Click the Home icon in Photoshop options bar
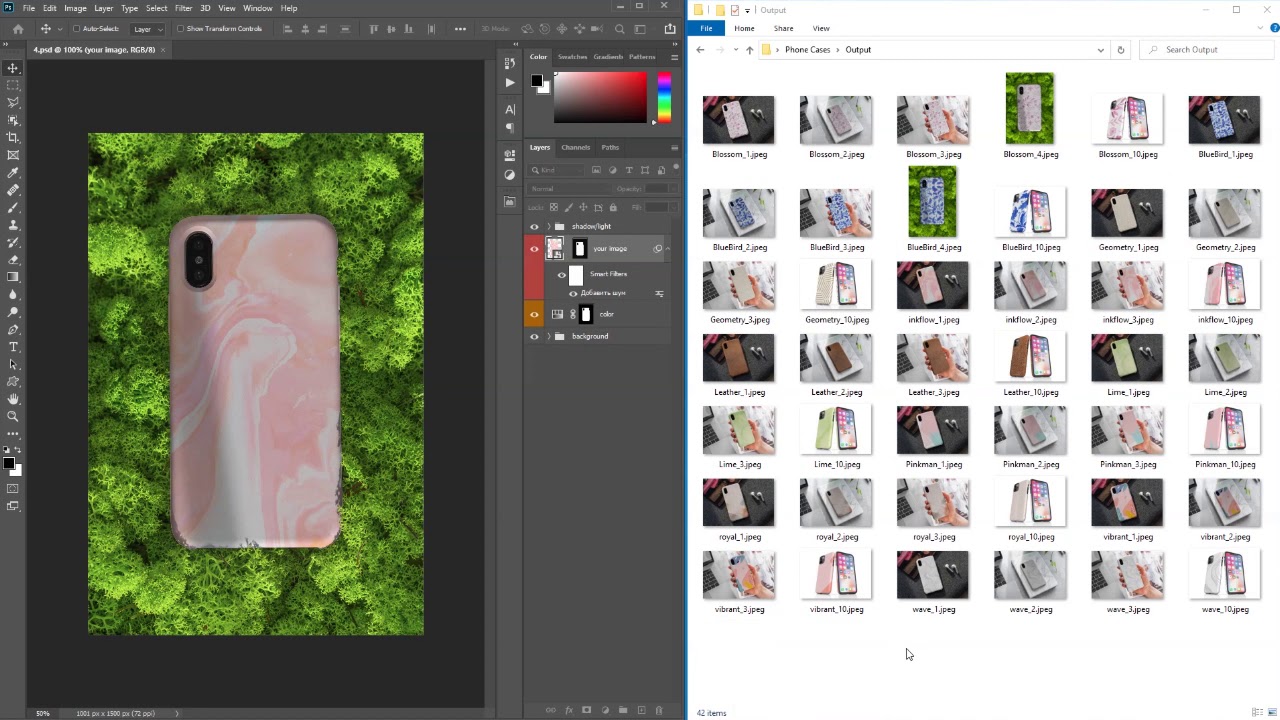1280x720 pixels. point(18,29)
